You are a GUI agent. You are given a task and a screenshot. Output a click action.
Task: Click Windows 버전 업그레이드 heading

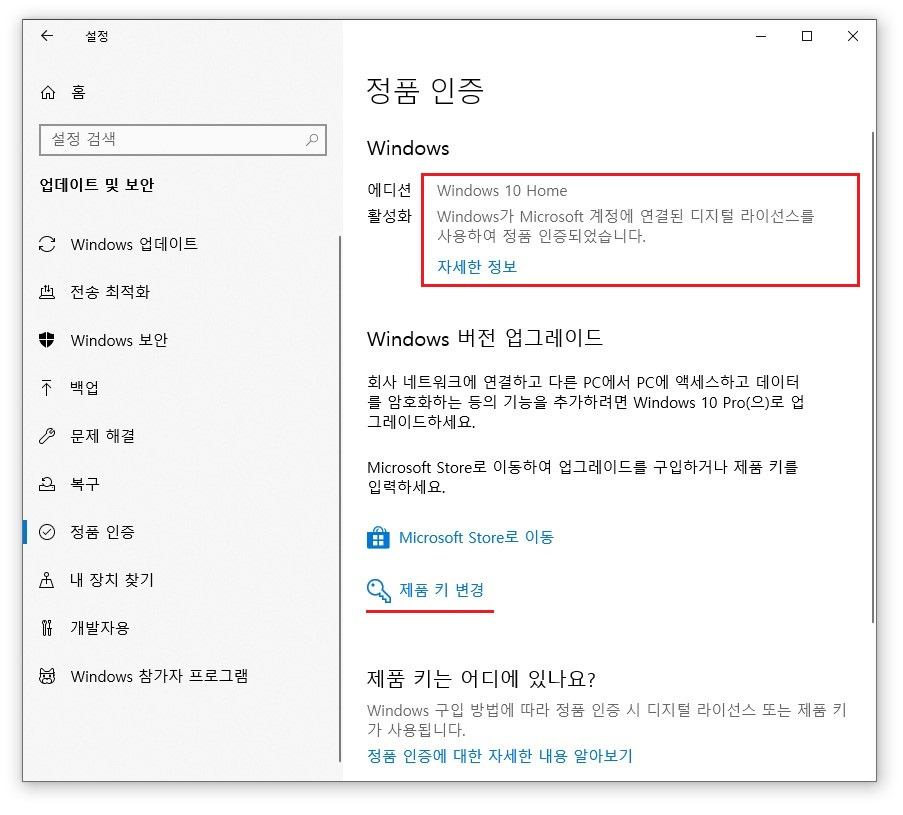pyautogui.click(x=485, y=338)
